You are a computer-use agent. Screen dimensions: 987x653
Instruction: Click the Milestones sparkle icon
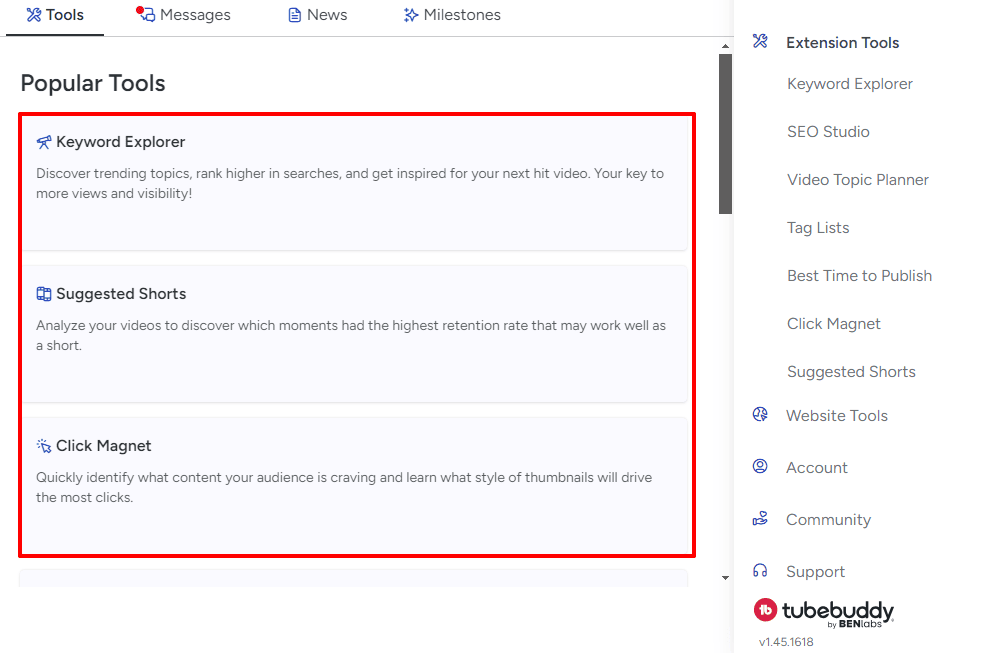click(411, 15)
